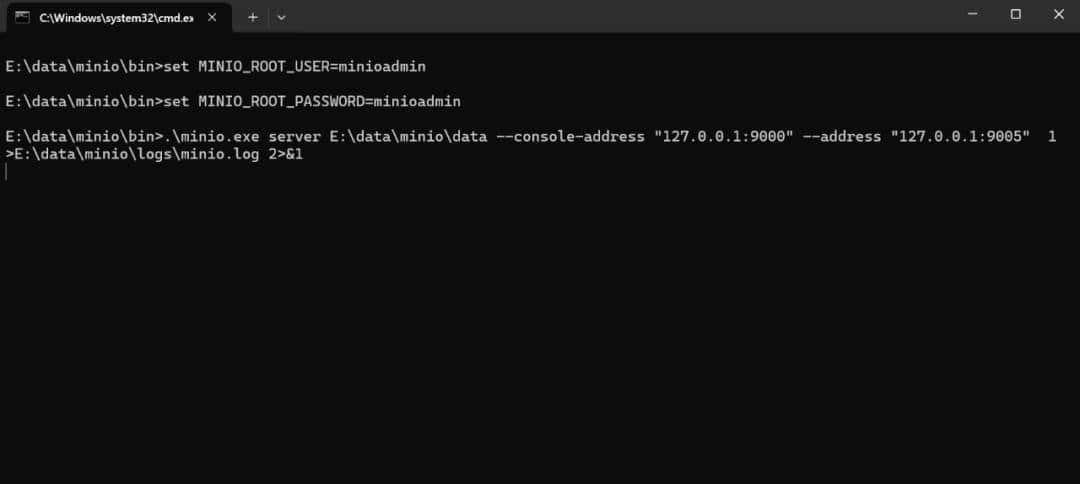This screenshot has height=484, width=1080.
Task: Click the first E:\data\minio\bin> prompt
Action: (82, 66)
